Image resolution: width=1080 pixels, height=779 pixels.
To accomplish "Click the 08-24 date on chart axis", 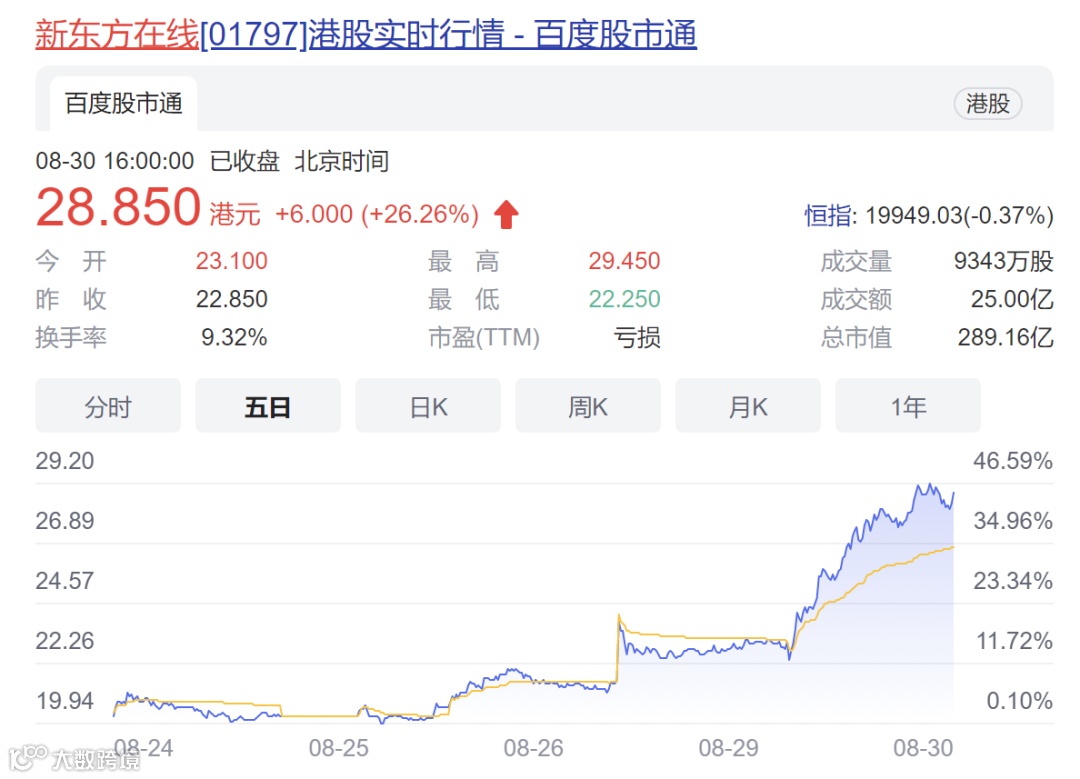I will [143, 748].
